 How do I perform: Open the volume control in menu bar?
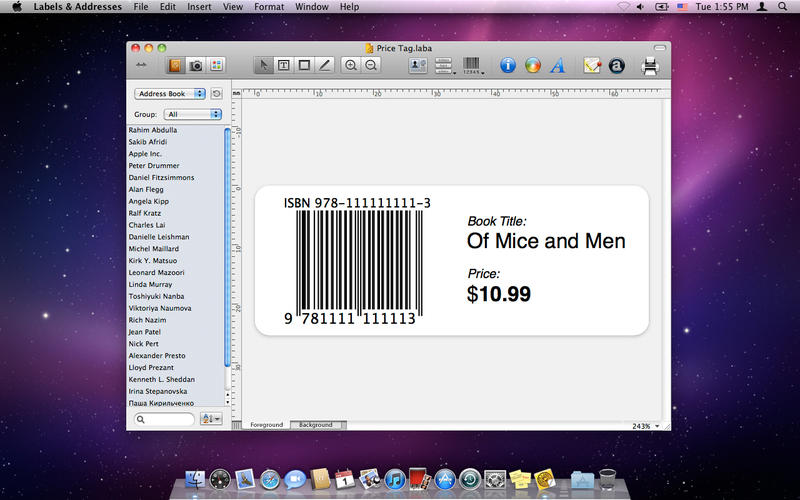click(x=640, y=7)
